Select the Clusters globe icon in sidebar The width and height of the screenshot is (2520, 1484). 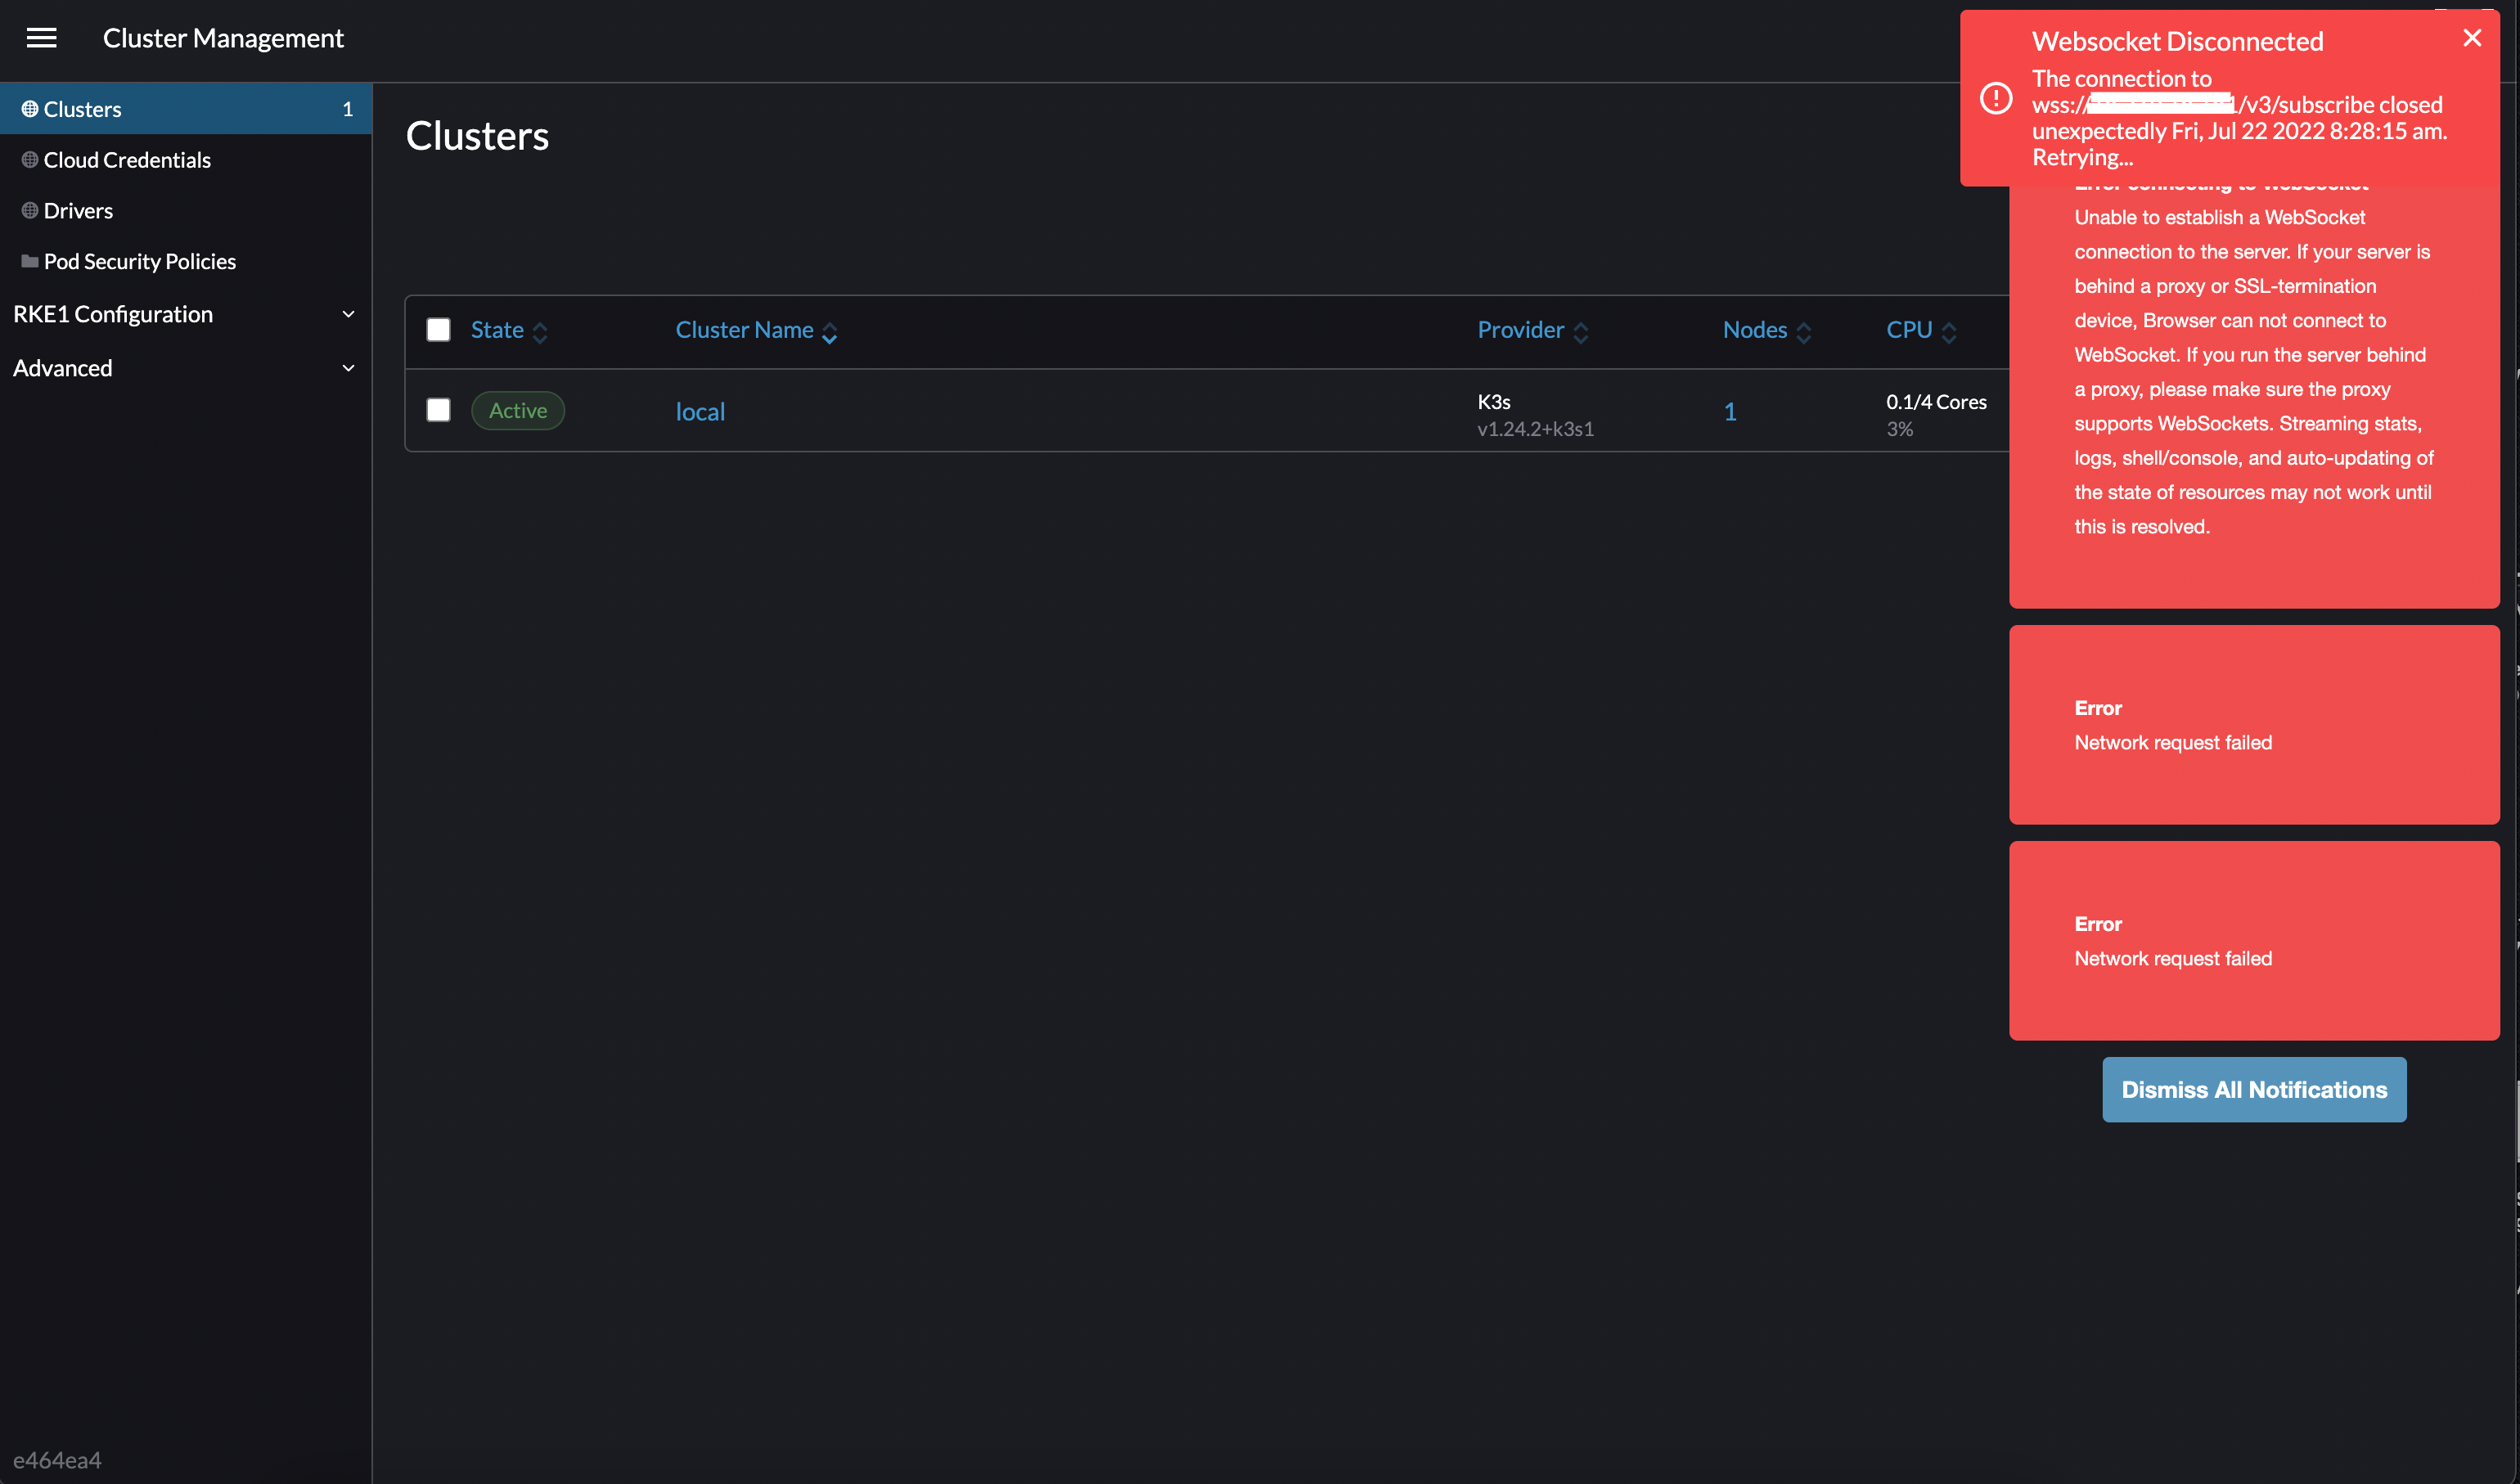pos(29,108)
